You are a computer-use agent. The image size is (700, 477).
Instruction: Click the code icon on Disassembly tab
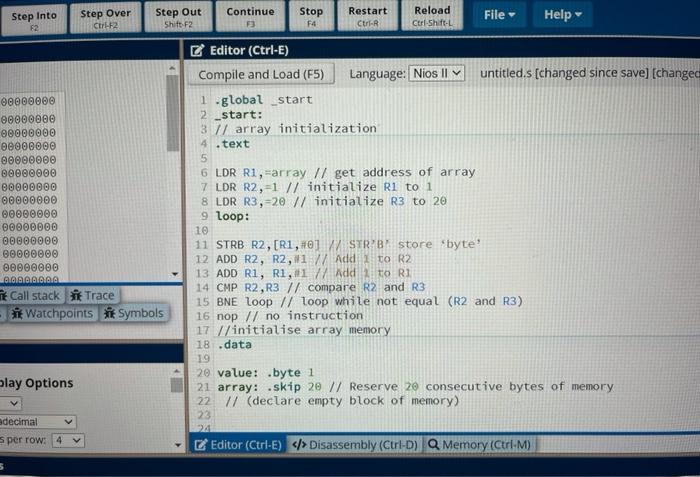(x=299, y=445)
